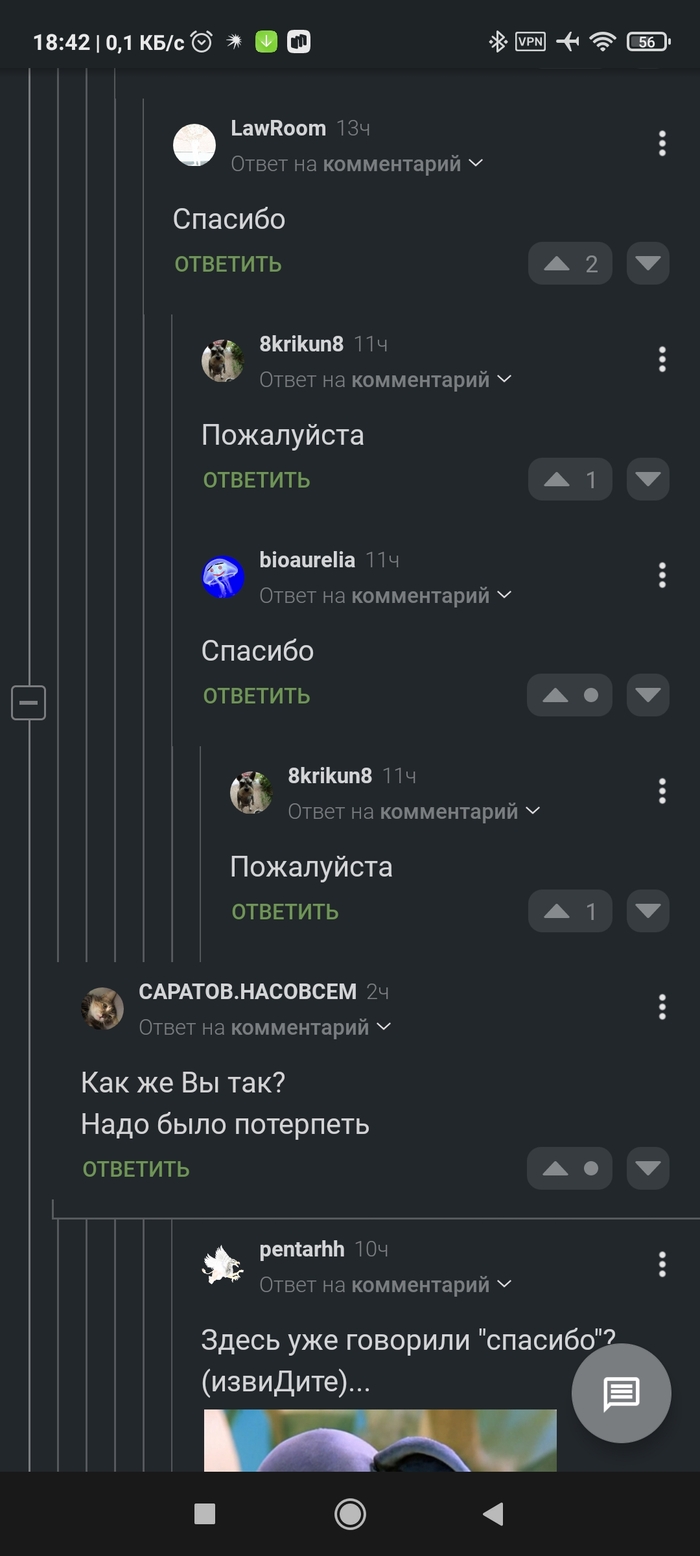Downvote LawRoom's Спасибо comment
Screen dimensions: 700x1556
pos(648,264)
